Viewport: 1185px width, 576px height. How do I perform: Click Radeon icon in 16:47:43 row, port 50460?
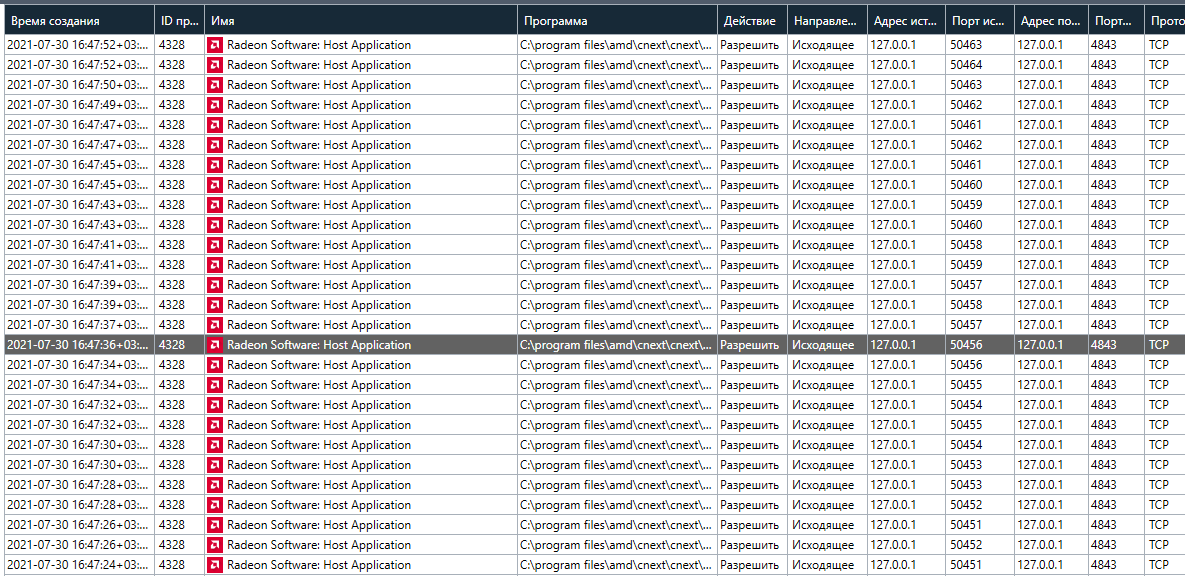(x=215, y=225)
